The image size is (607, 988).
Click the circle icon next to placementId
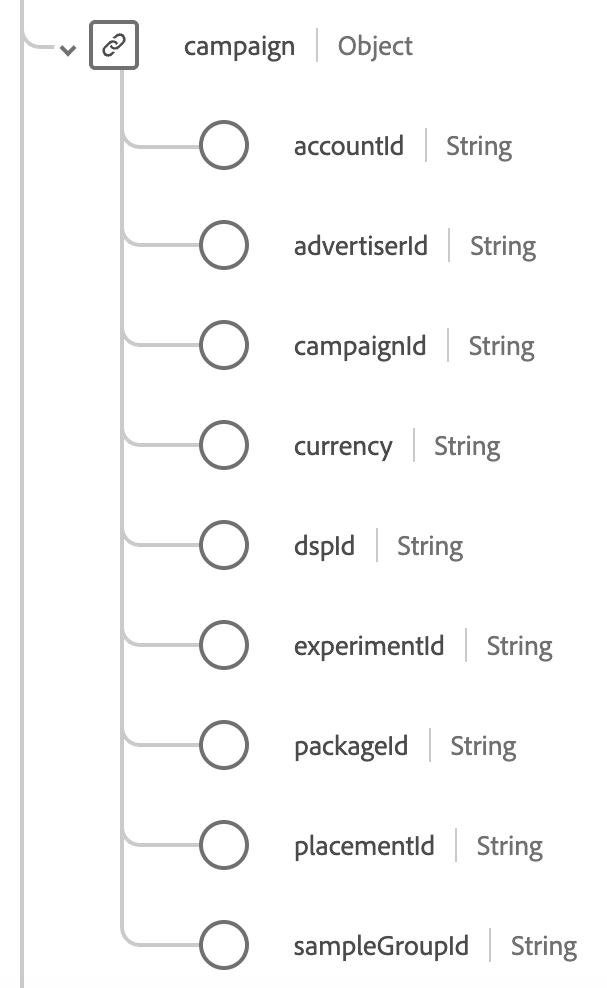pyautogui.click(x=223, y=846)
